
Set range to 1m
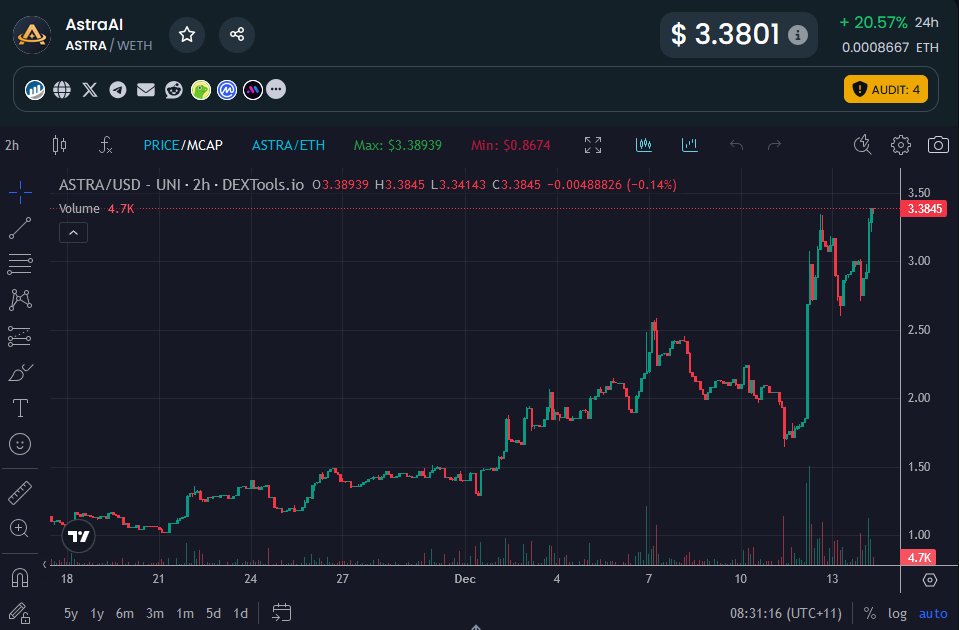[x=185, y=613]
